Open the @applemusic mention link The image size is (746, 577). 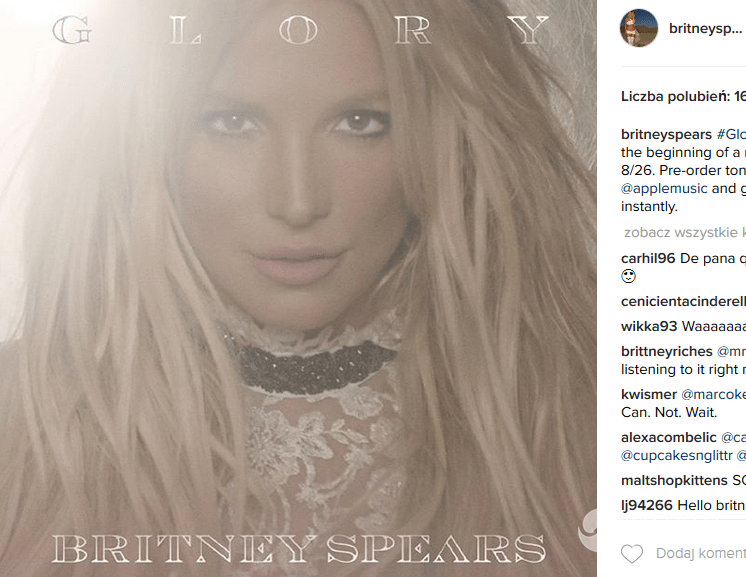pyautogui.click(x=664, y=188)
